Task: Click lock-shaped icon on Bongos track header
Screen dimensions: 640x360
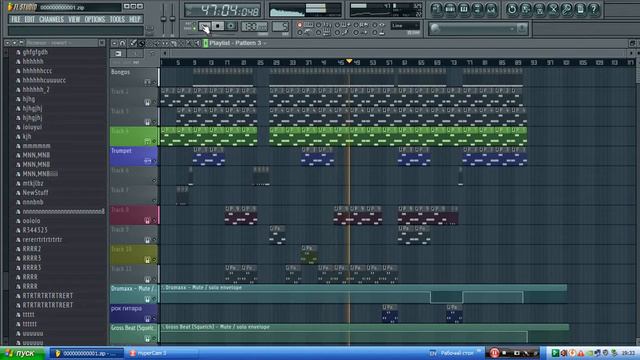Action: coord(147,82)
